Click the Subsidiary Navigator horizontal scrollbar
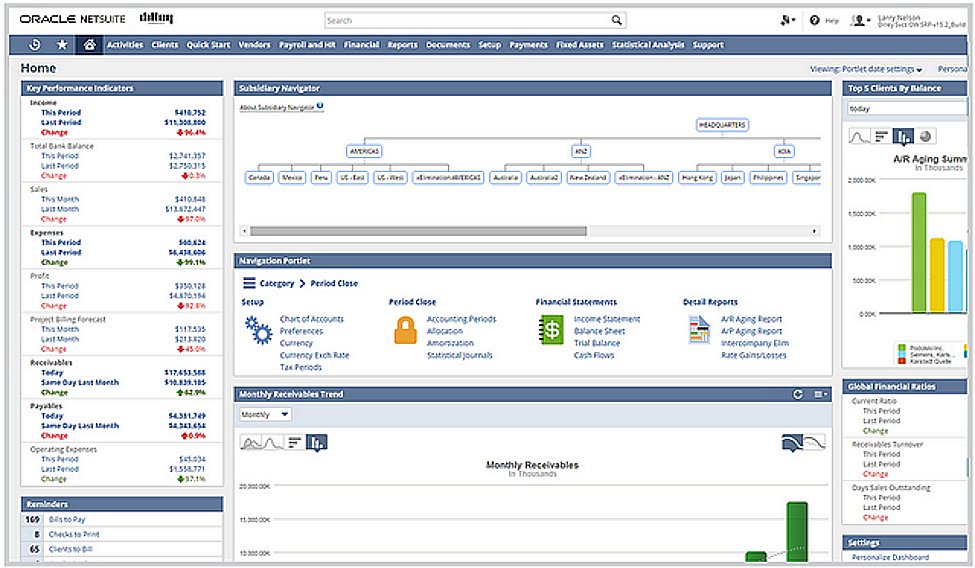 [420, 231]
